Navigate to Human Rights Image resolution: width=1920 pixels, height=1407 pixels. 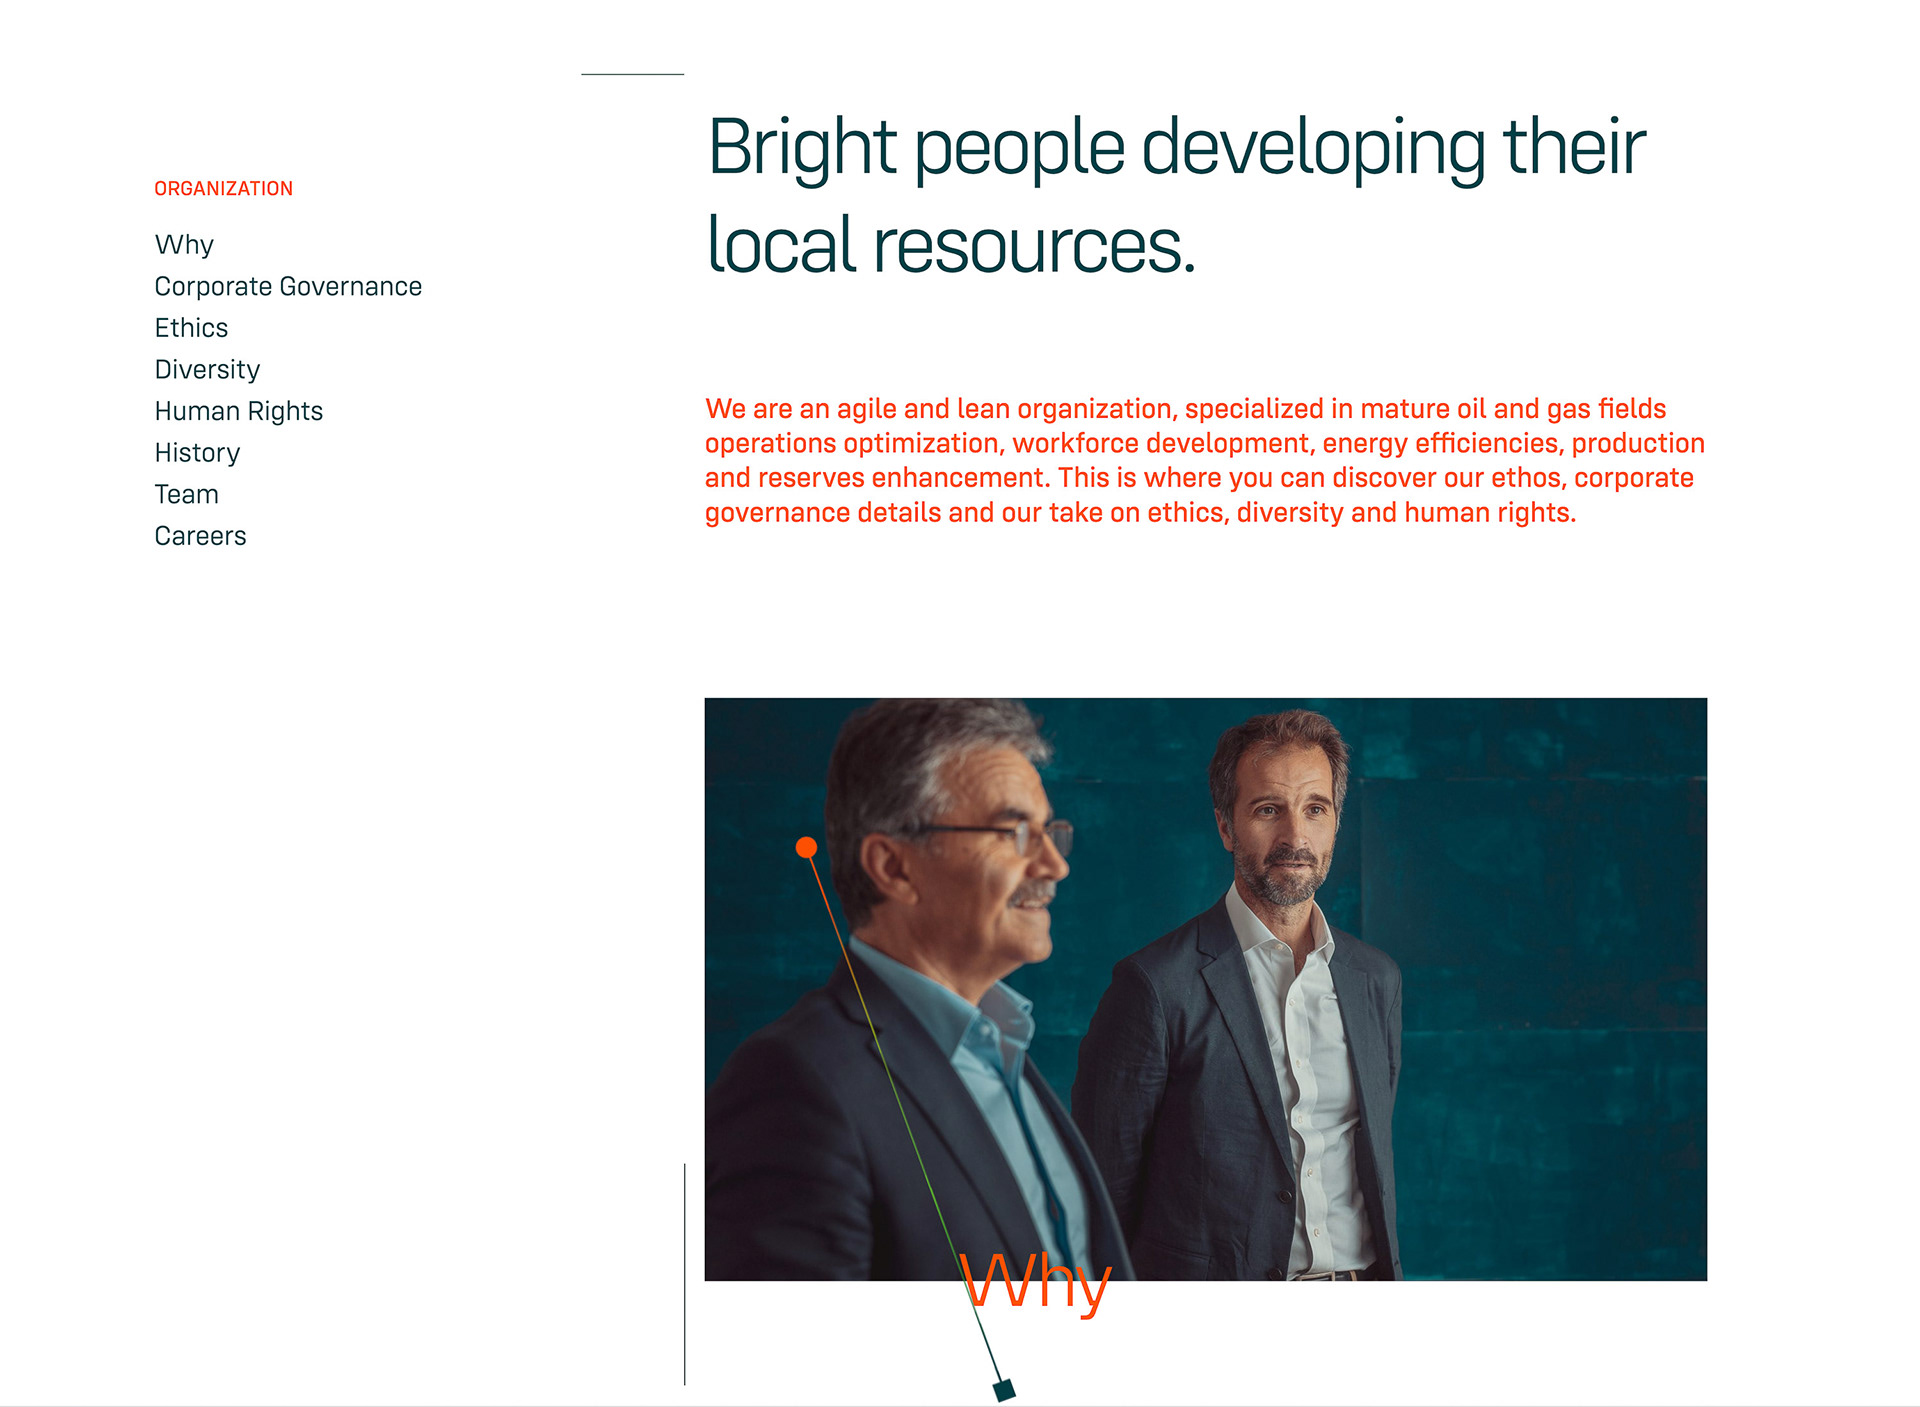238,411
